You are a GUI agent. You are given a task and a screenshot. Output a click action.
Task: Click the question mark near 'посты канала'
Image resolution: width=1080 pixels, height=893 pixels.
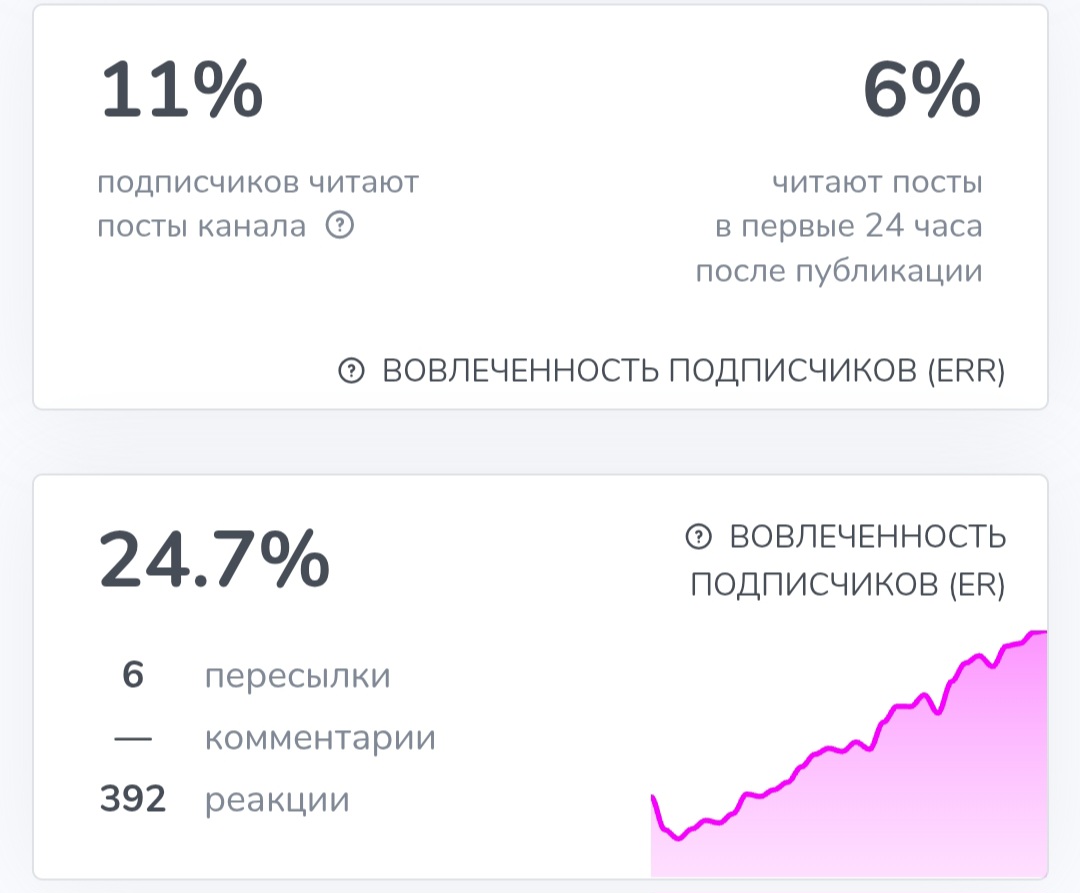[341, 226]
